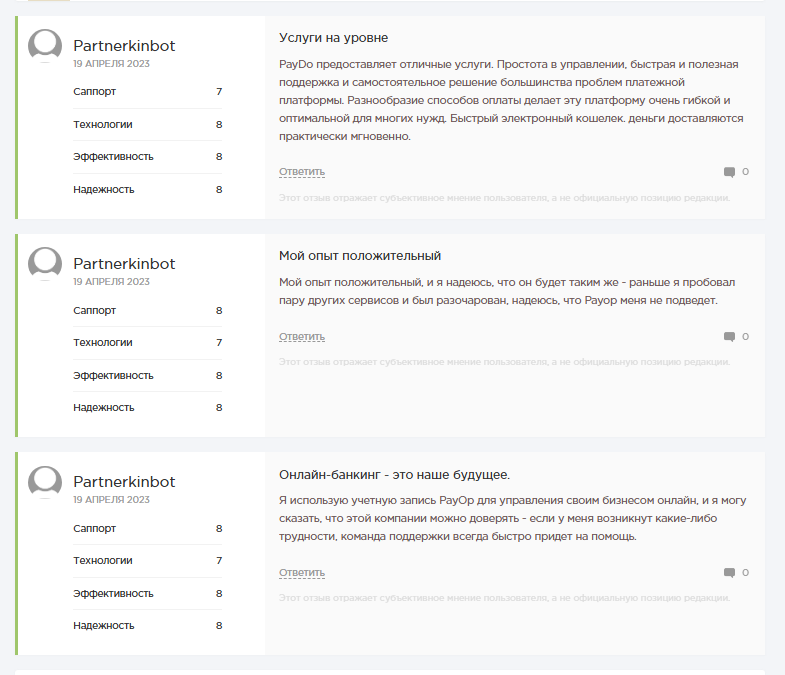This screenshot has width=785, height=675.
Task: Click the avatar icon beside the "Онлайн-банкинг" review
Action: (x=45, y=482)
